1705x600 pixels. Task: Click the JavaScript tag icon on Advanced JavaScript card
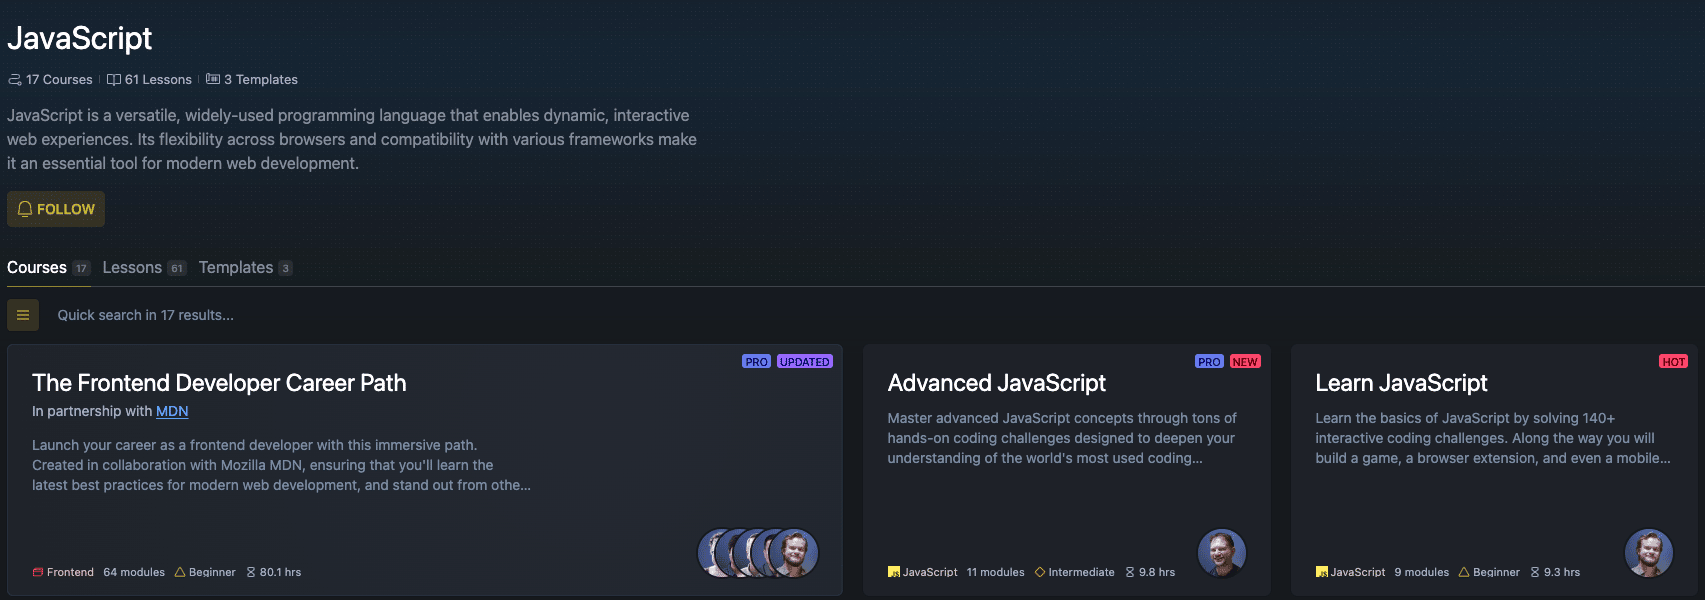coord(894,572)
